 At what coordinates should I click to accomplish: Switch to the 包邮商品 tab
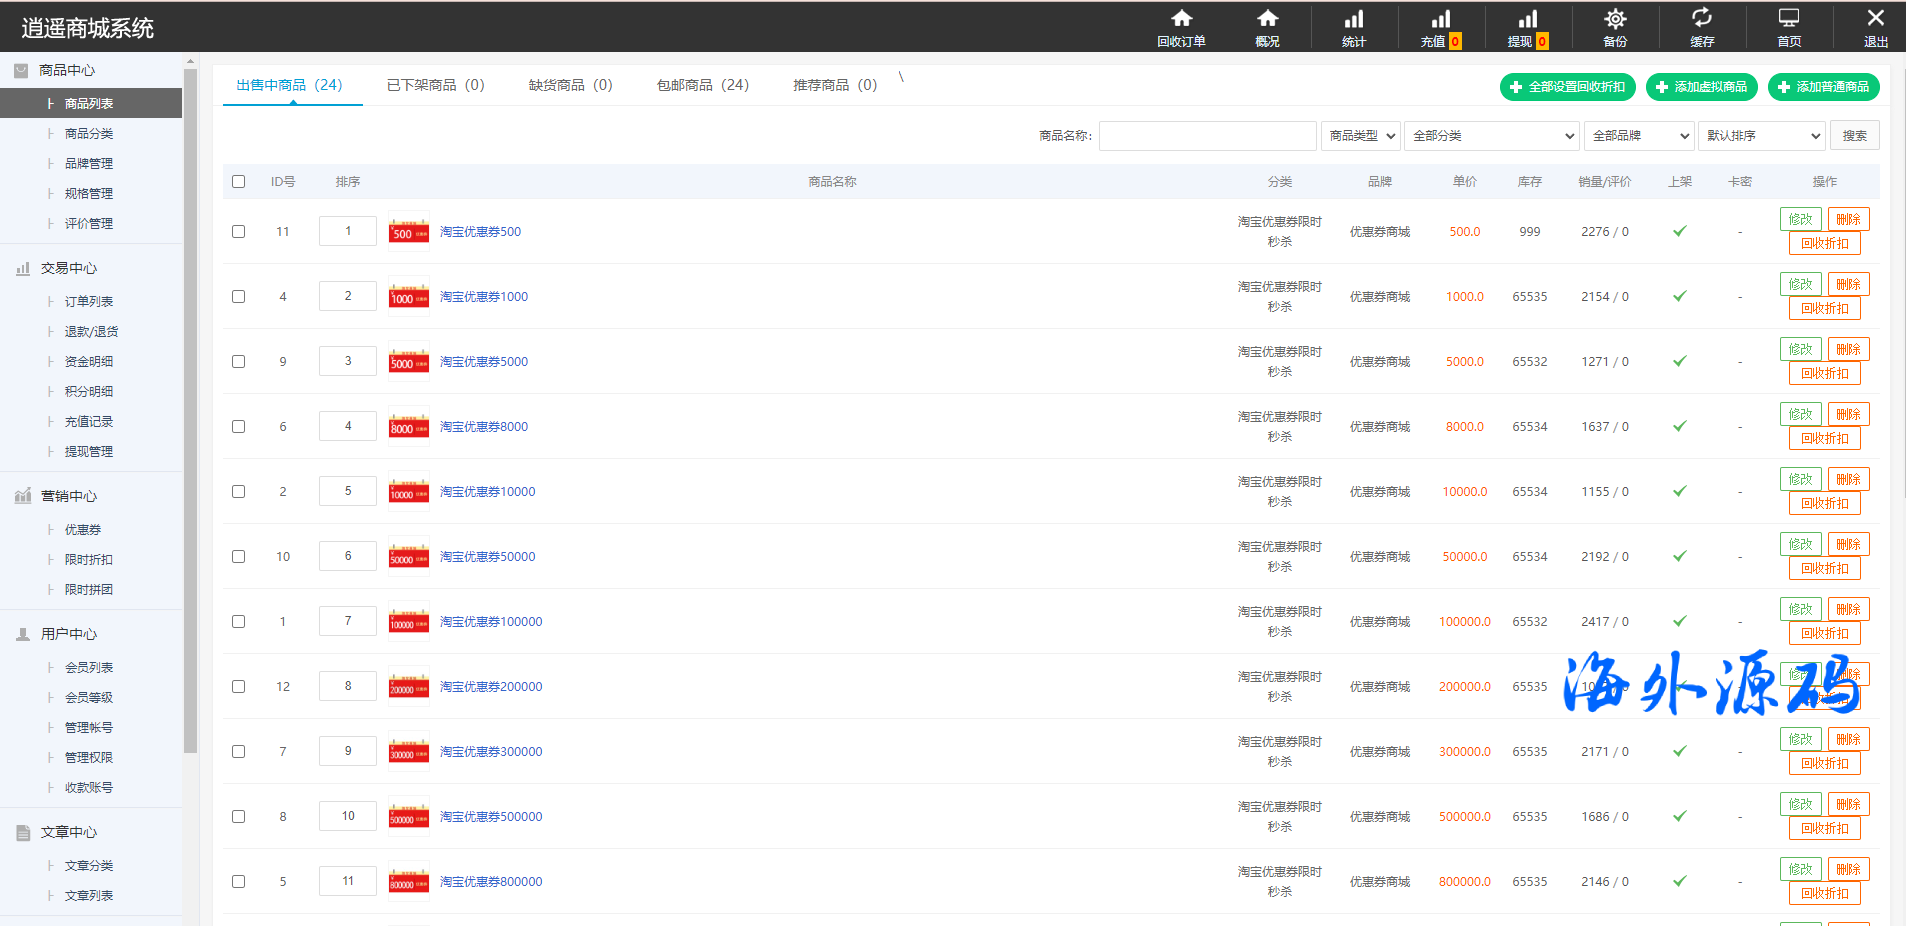click(702, 85)
